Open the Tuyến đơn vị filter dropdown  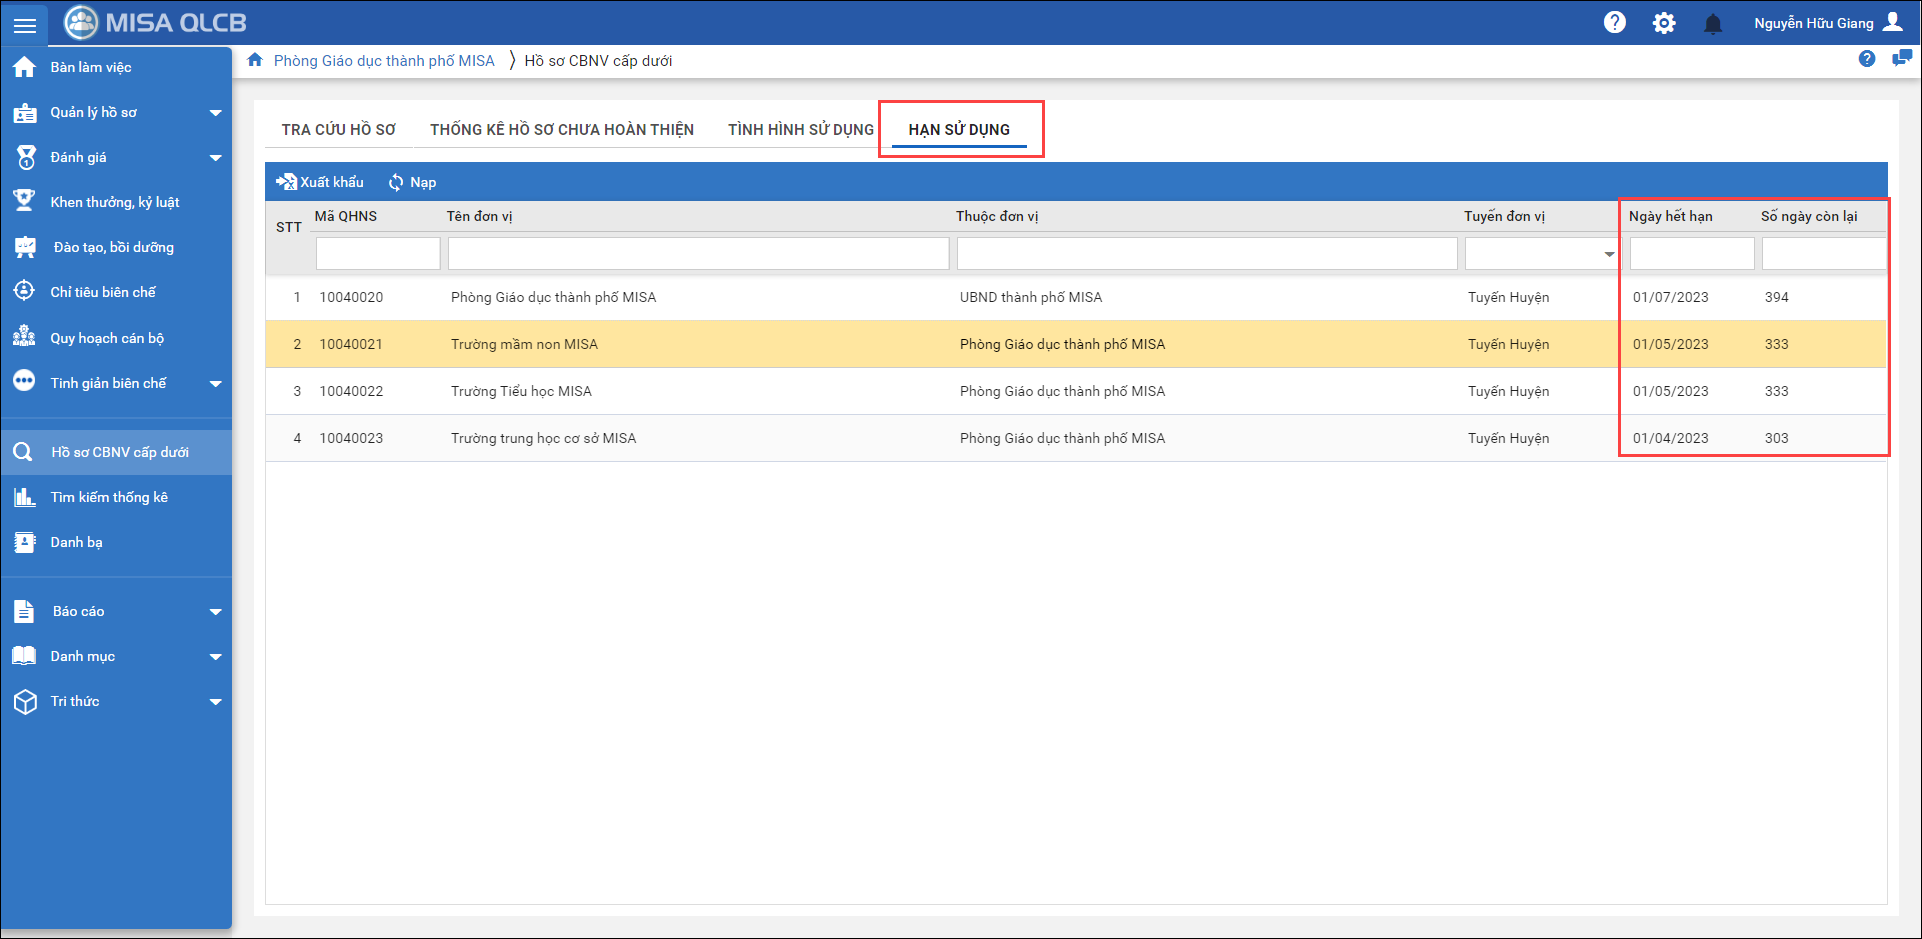[1608, 254]
